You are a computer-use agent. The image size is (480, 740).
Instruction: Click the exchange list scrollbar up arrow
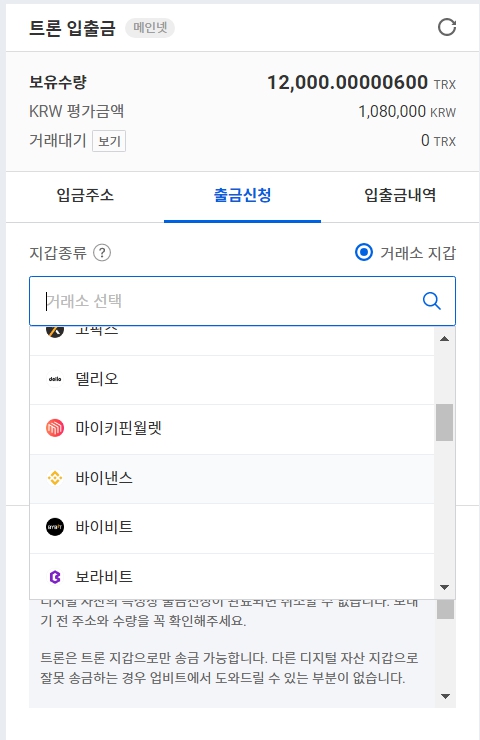pos(444,339)
